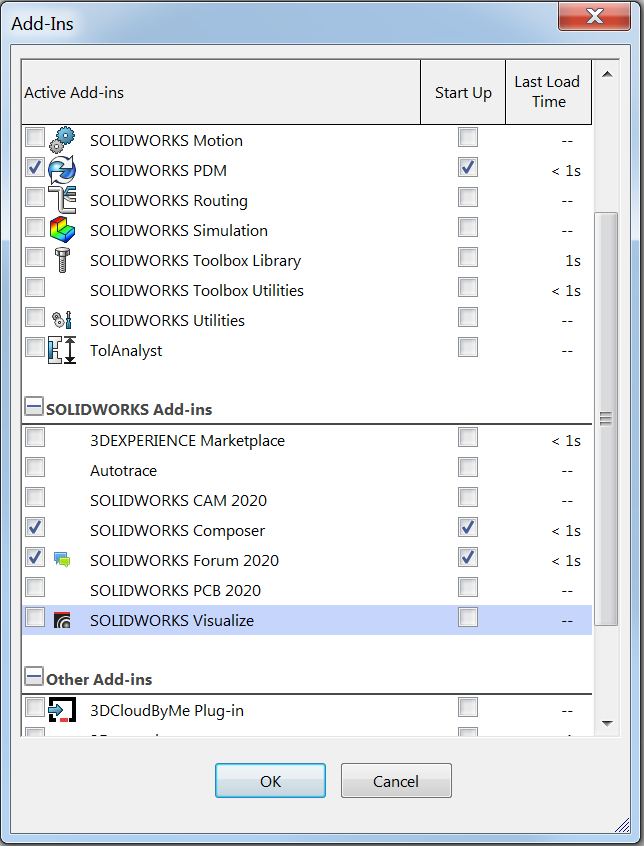Select the 'TolAnalyst' row text
This screenshot has width=644, height=846.
(x=126, y=351)
